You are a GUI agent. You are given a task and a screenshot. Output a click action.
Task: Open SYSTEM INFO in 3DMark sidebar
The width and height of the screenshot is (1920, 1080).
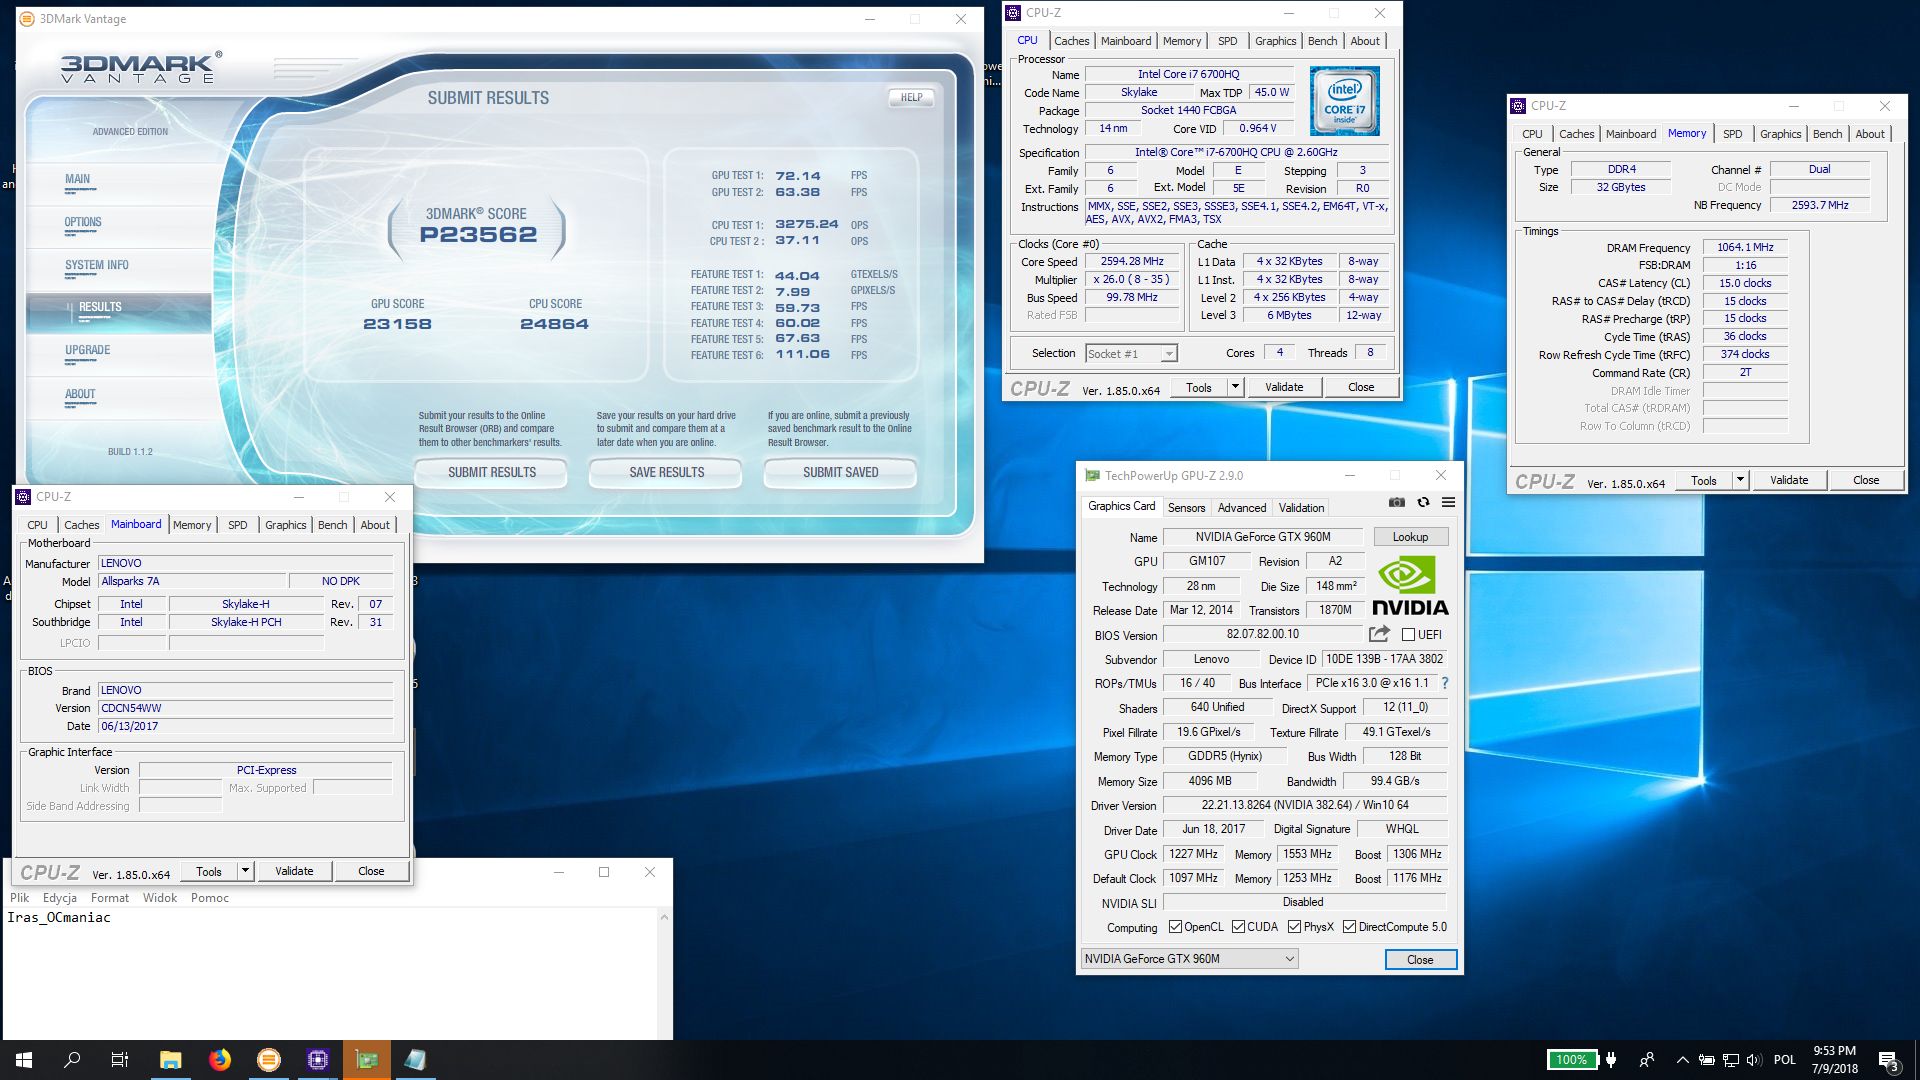[97, 265]
